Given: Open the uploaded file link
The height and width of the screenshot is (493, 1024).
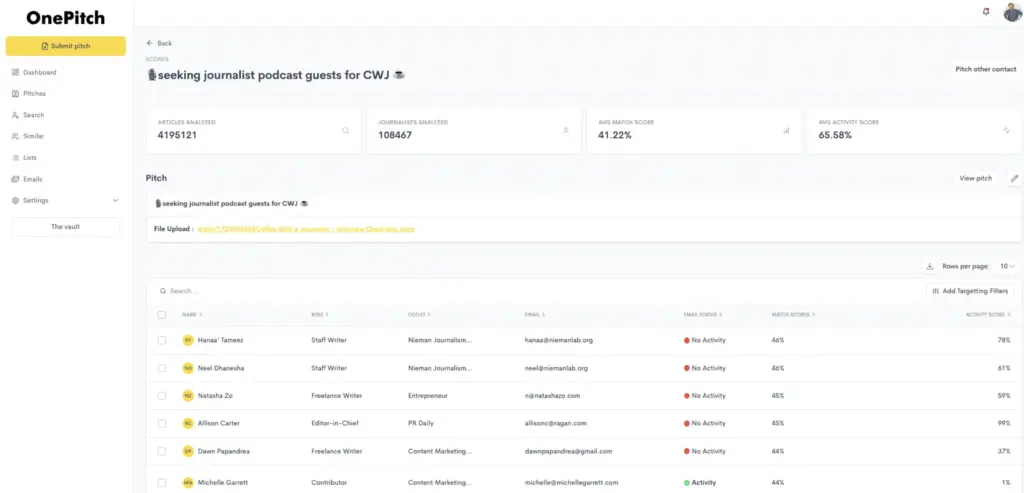Looking at the screenshot, I should [x=306, y=229].
